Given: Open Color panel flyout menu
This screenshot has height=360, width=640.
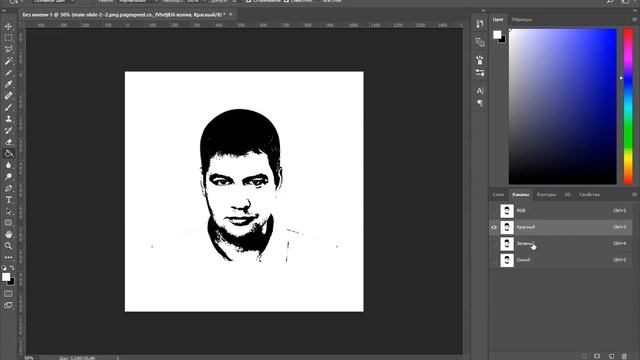Looking at the screenshot, I should pos(634,19).
